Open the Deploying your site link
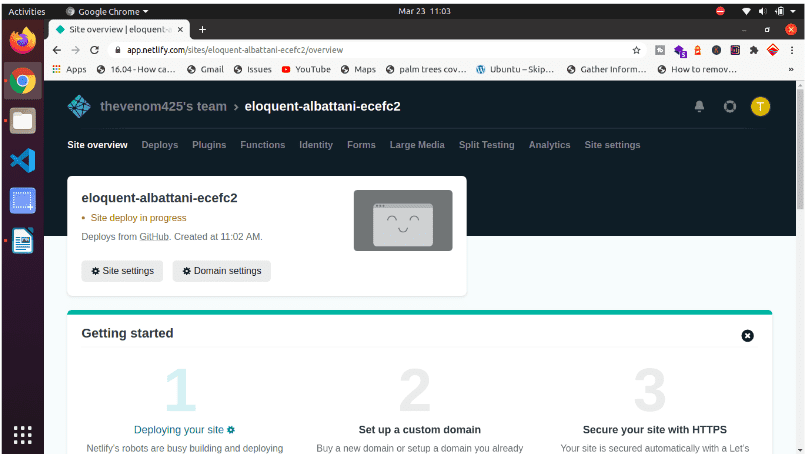 [x=179, y=430]
